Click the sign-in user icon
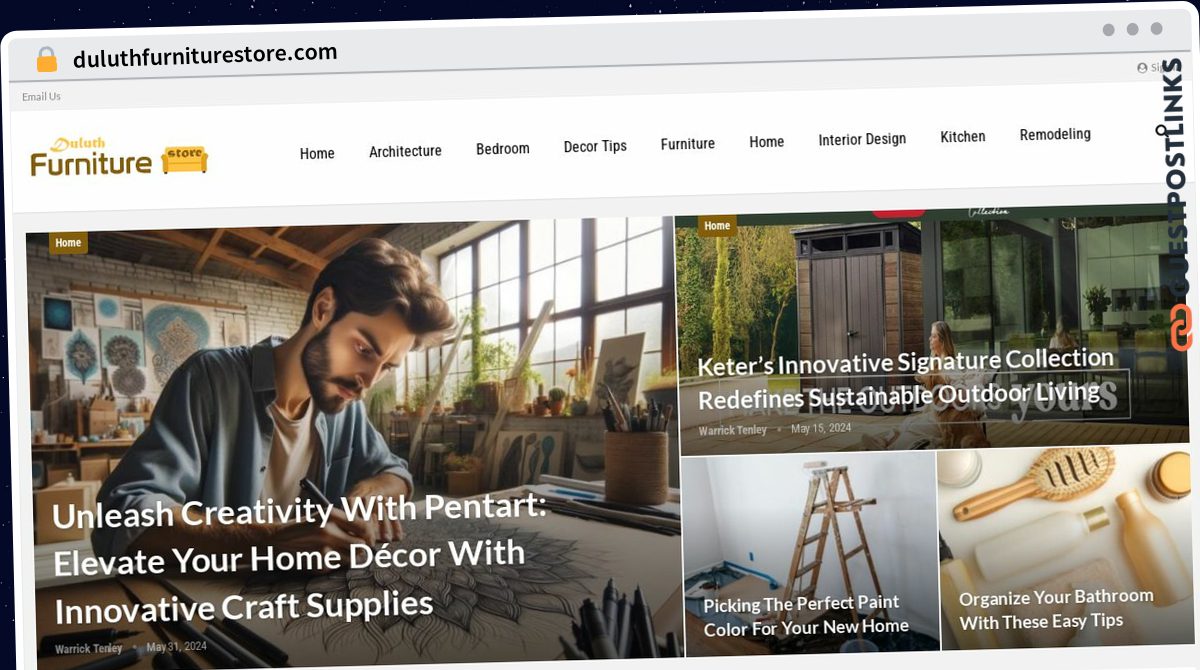Screen dimensions: 1200x670 1142,68
